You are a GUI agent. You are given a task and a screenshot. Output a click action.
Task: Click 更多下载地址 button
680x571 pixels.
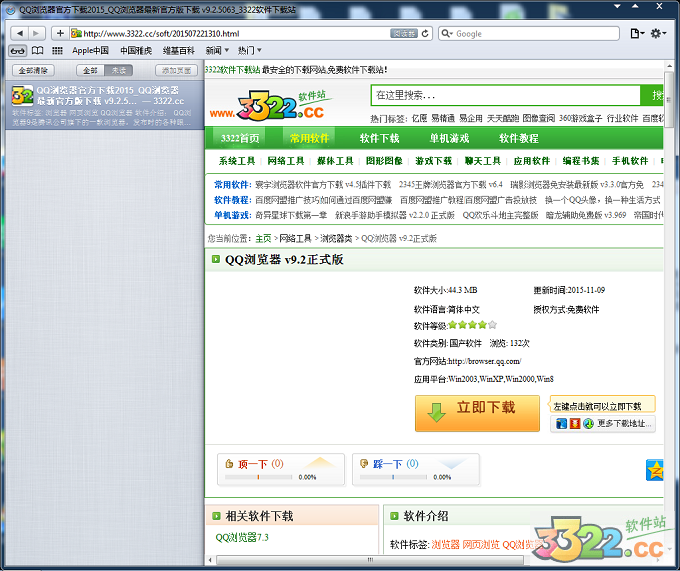pyautogui.click(x=603, y=423)
